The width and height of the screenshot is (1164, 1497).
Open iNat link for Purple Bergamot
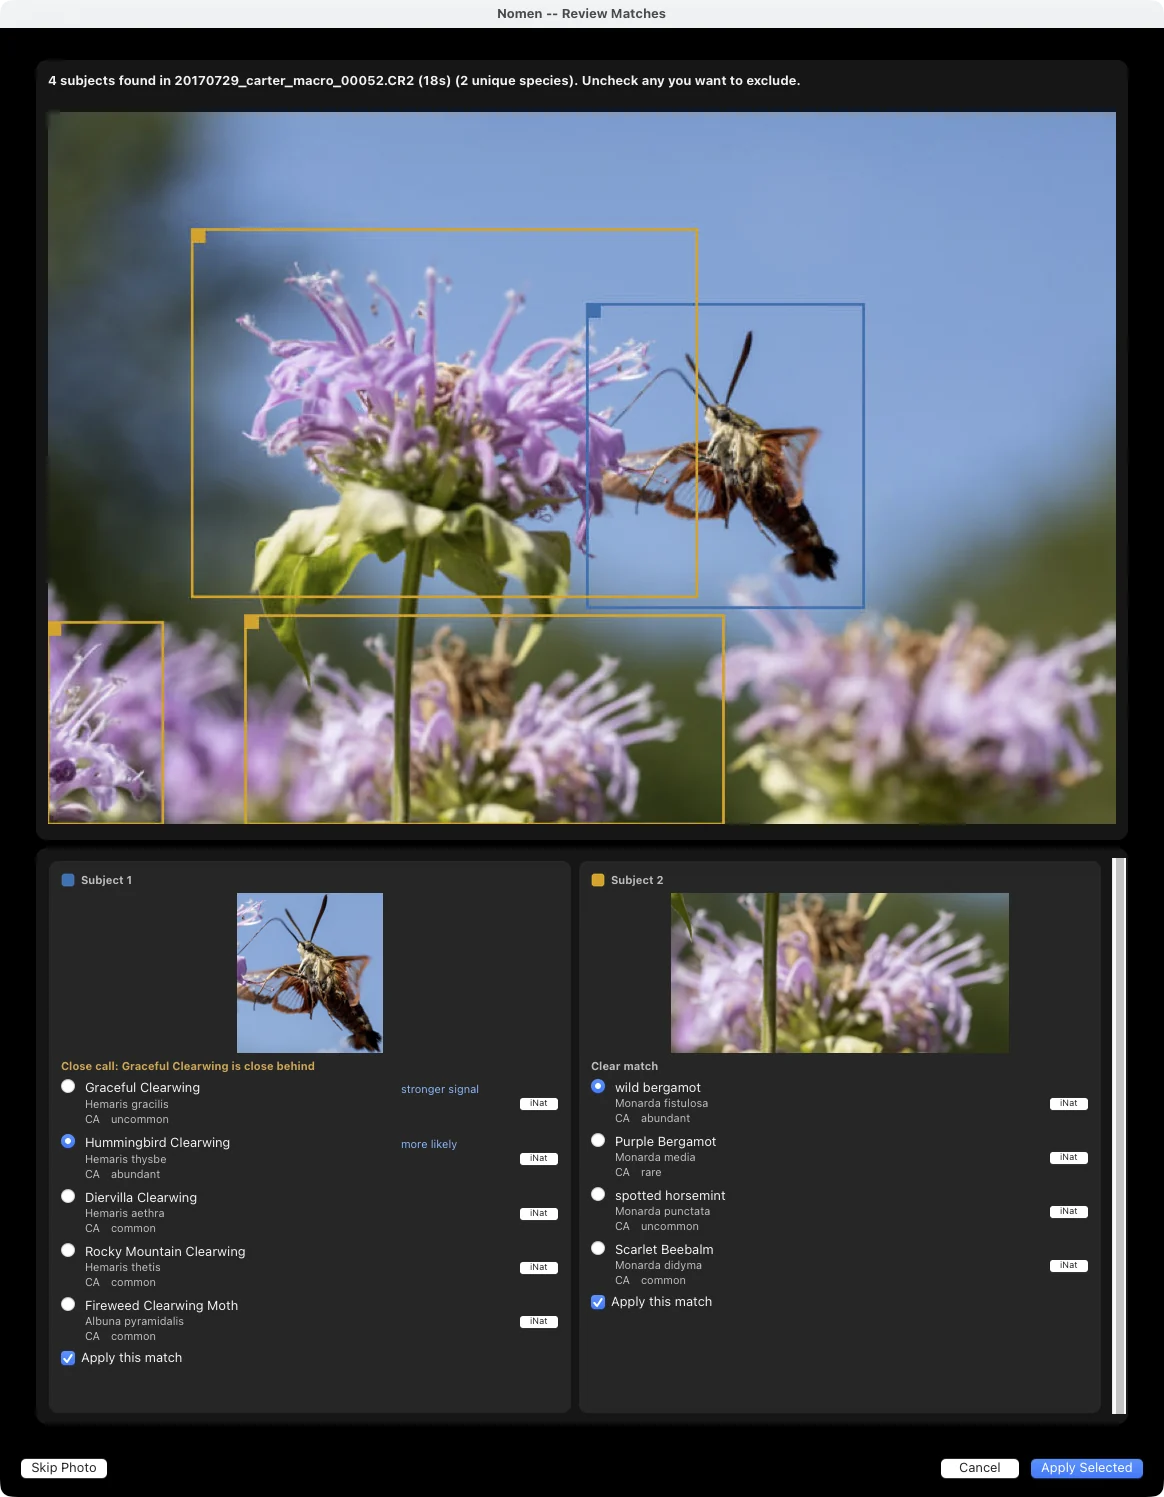pyautogui.click(x=1069, y=1158)
